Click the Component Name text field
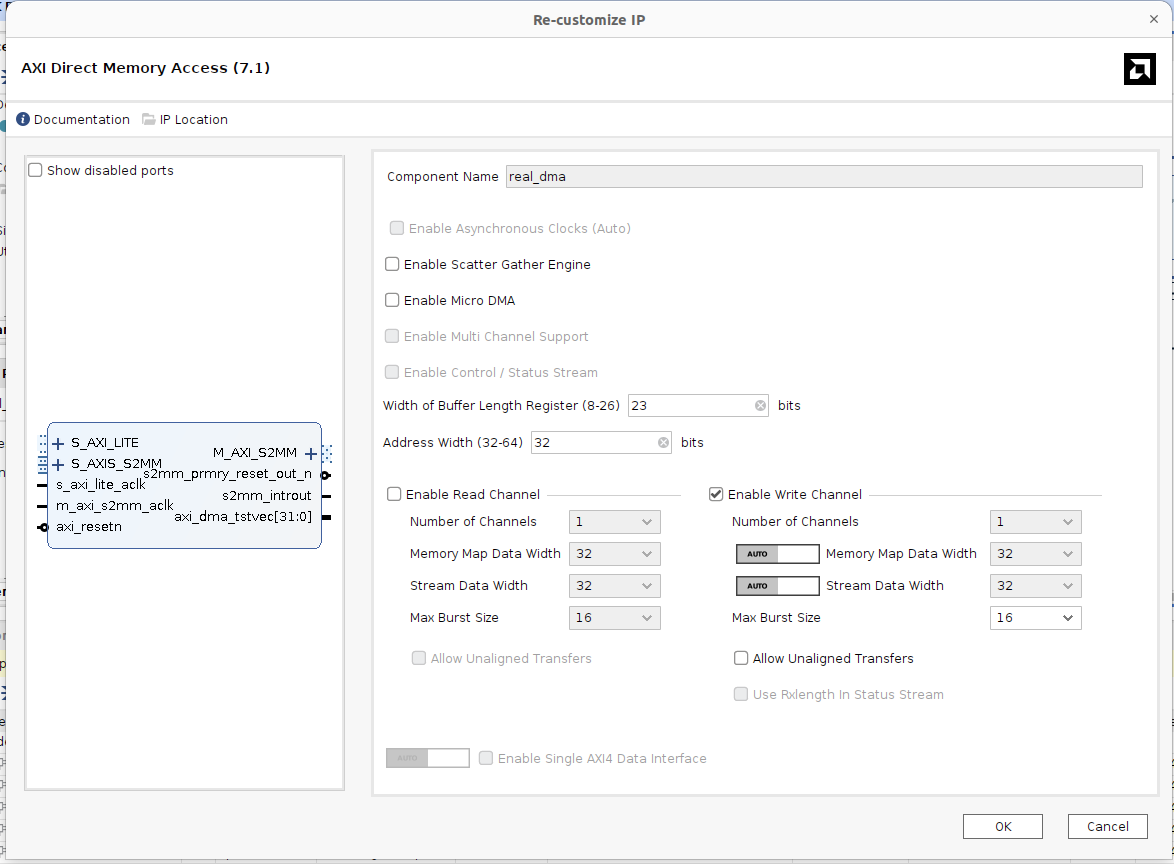 pos(823,177)
